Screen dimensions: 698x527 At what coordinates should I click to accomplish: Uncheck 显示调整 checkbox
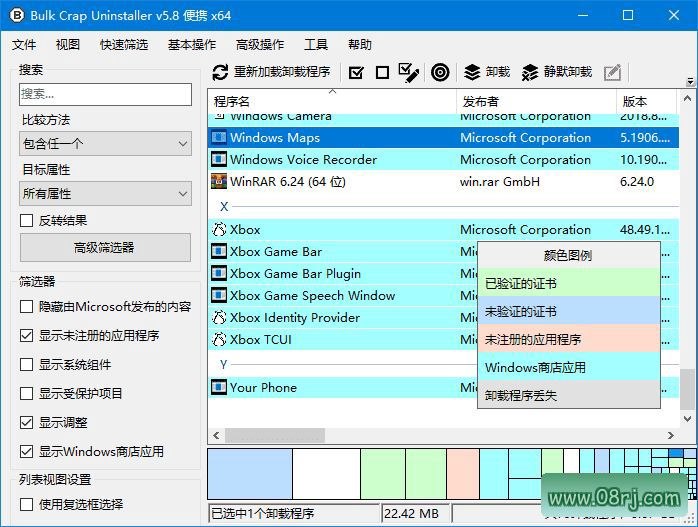click(26, 422)
